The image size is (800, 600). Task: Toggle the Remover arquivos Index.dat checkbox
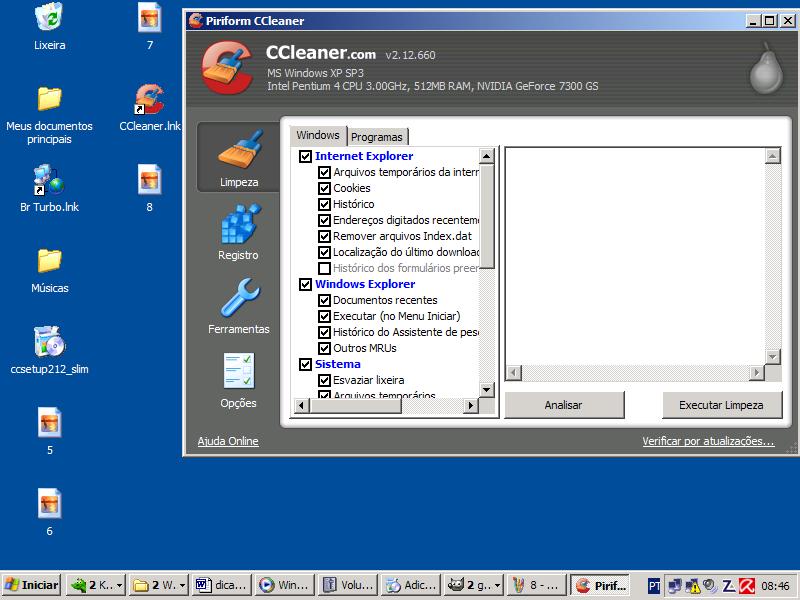point(324,236)
